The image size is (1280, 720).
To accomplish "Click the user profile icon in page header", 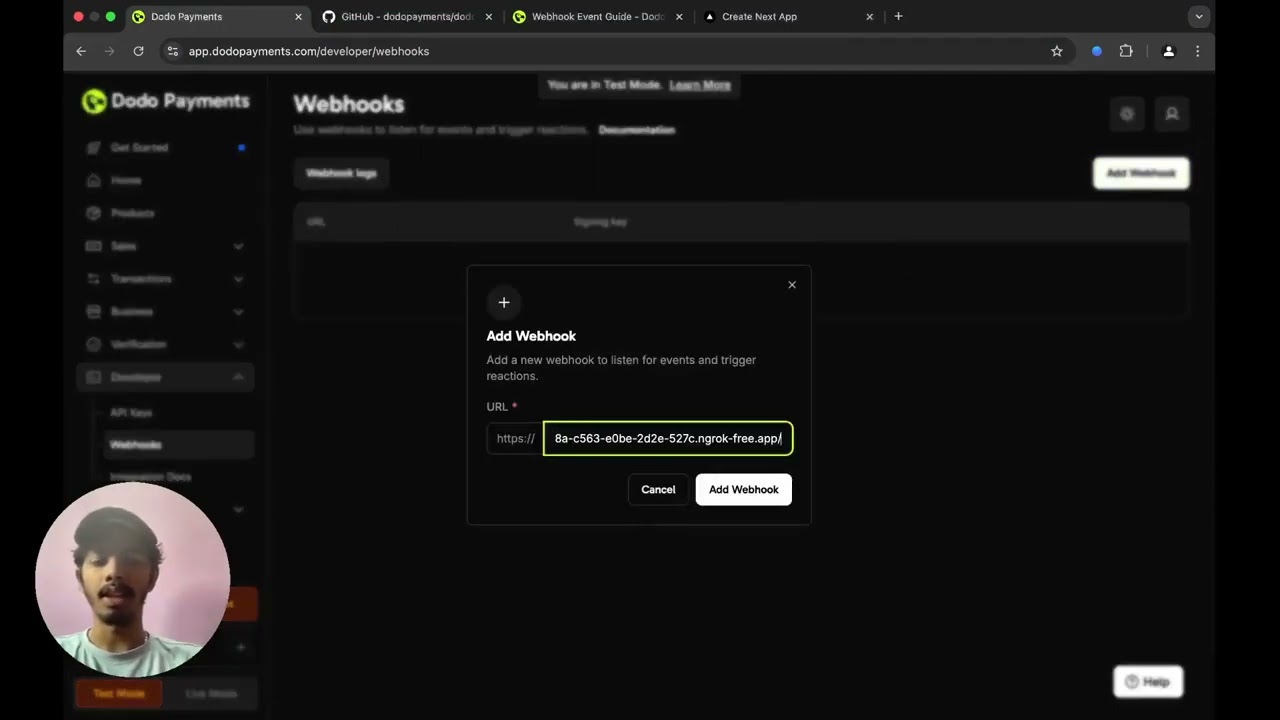I will (x=1172, y=114).
